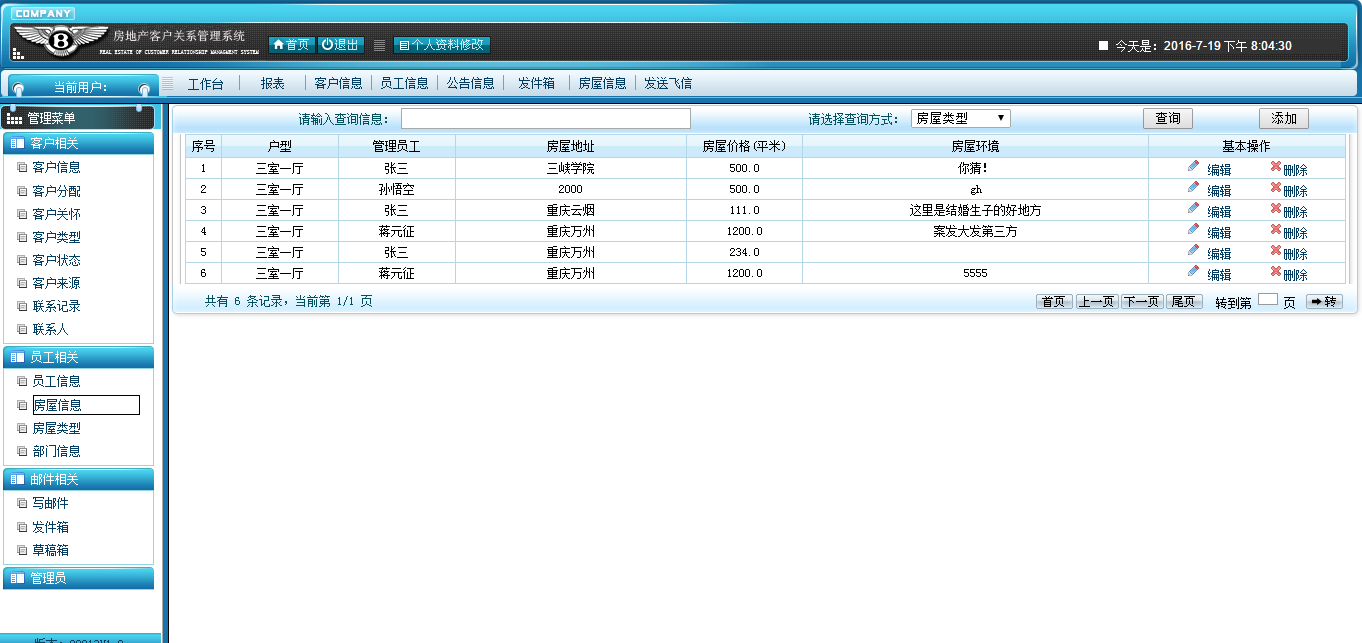Click the Bentley winged logo in header

[x=59, y=41]
